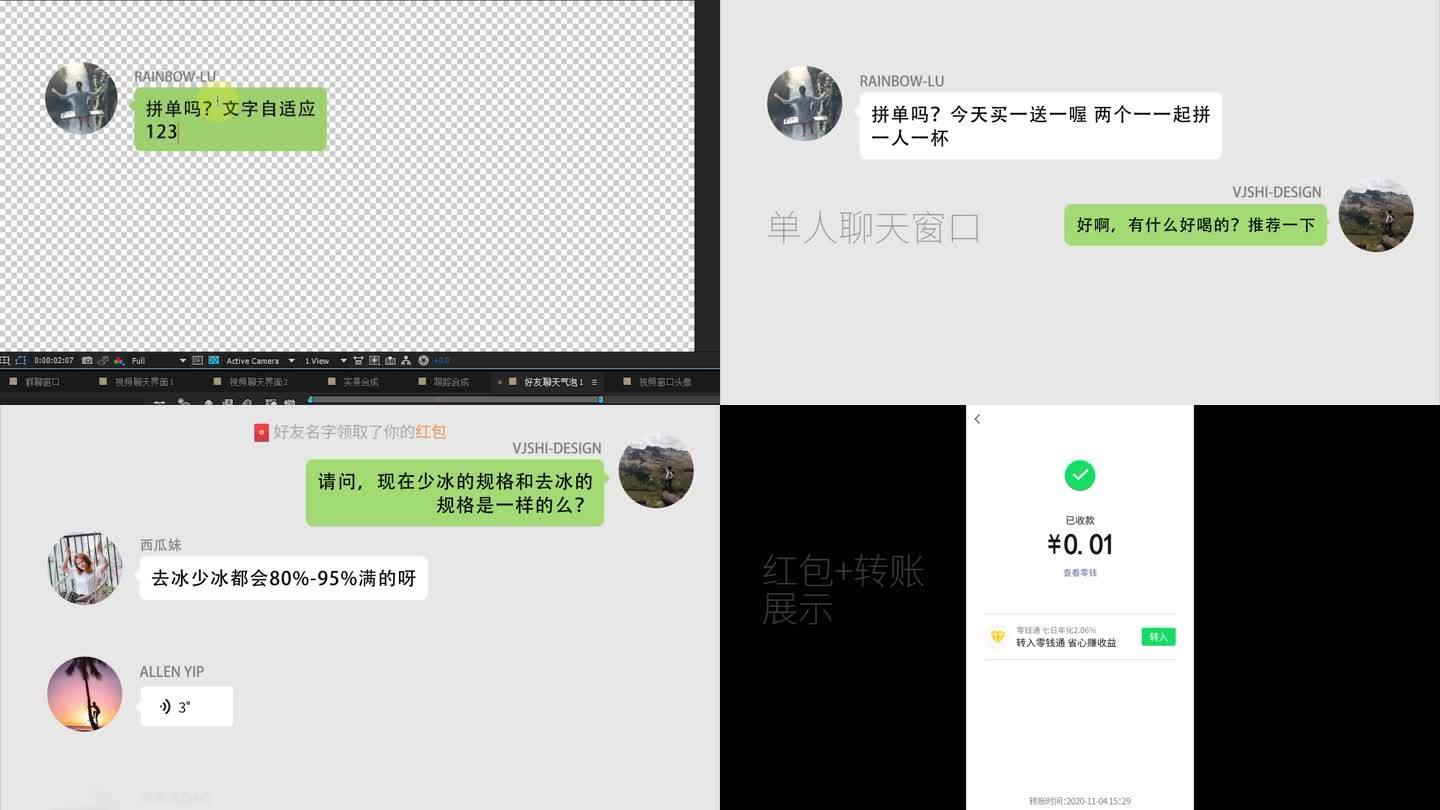This screenshot has width=1440, height=810.
Task: Click the green bubble text 文字自适应 123
Action: [230, 119]
